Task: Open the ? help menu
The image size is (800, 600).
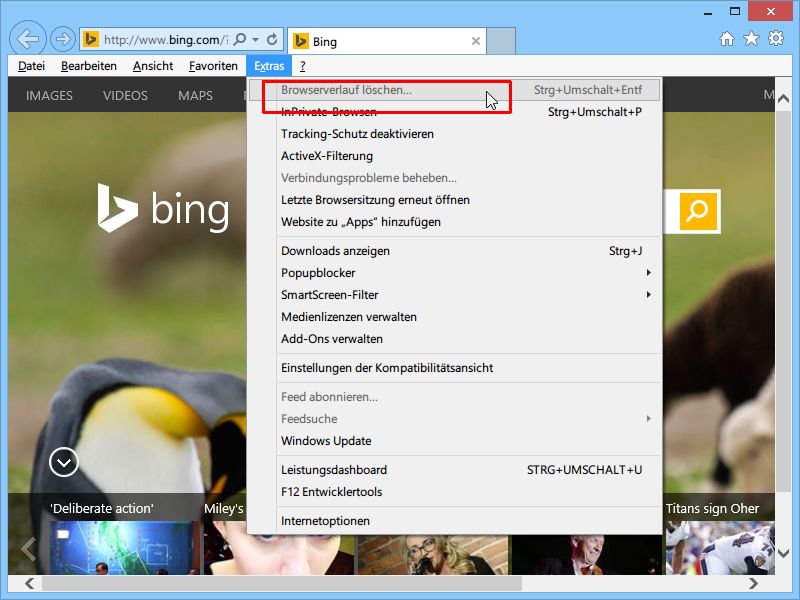Action: (x=303, y=66)
